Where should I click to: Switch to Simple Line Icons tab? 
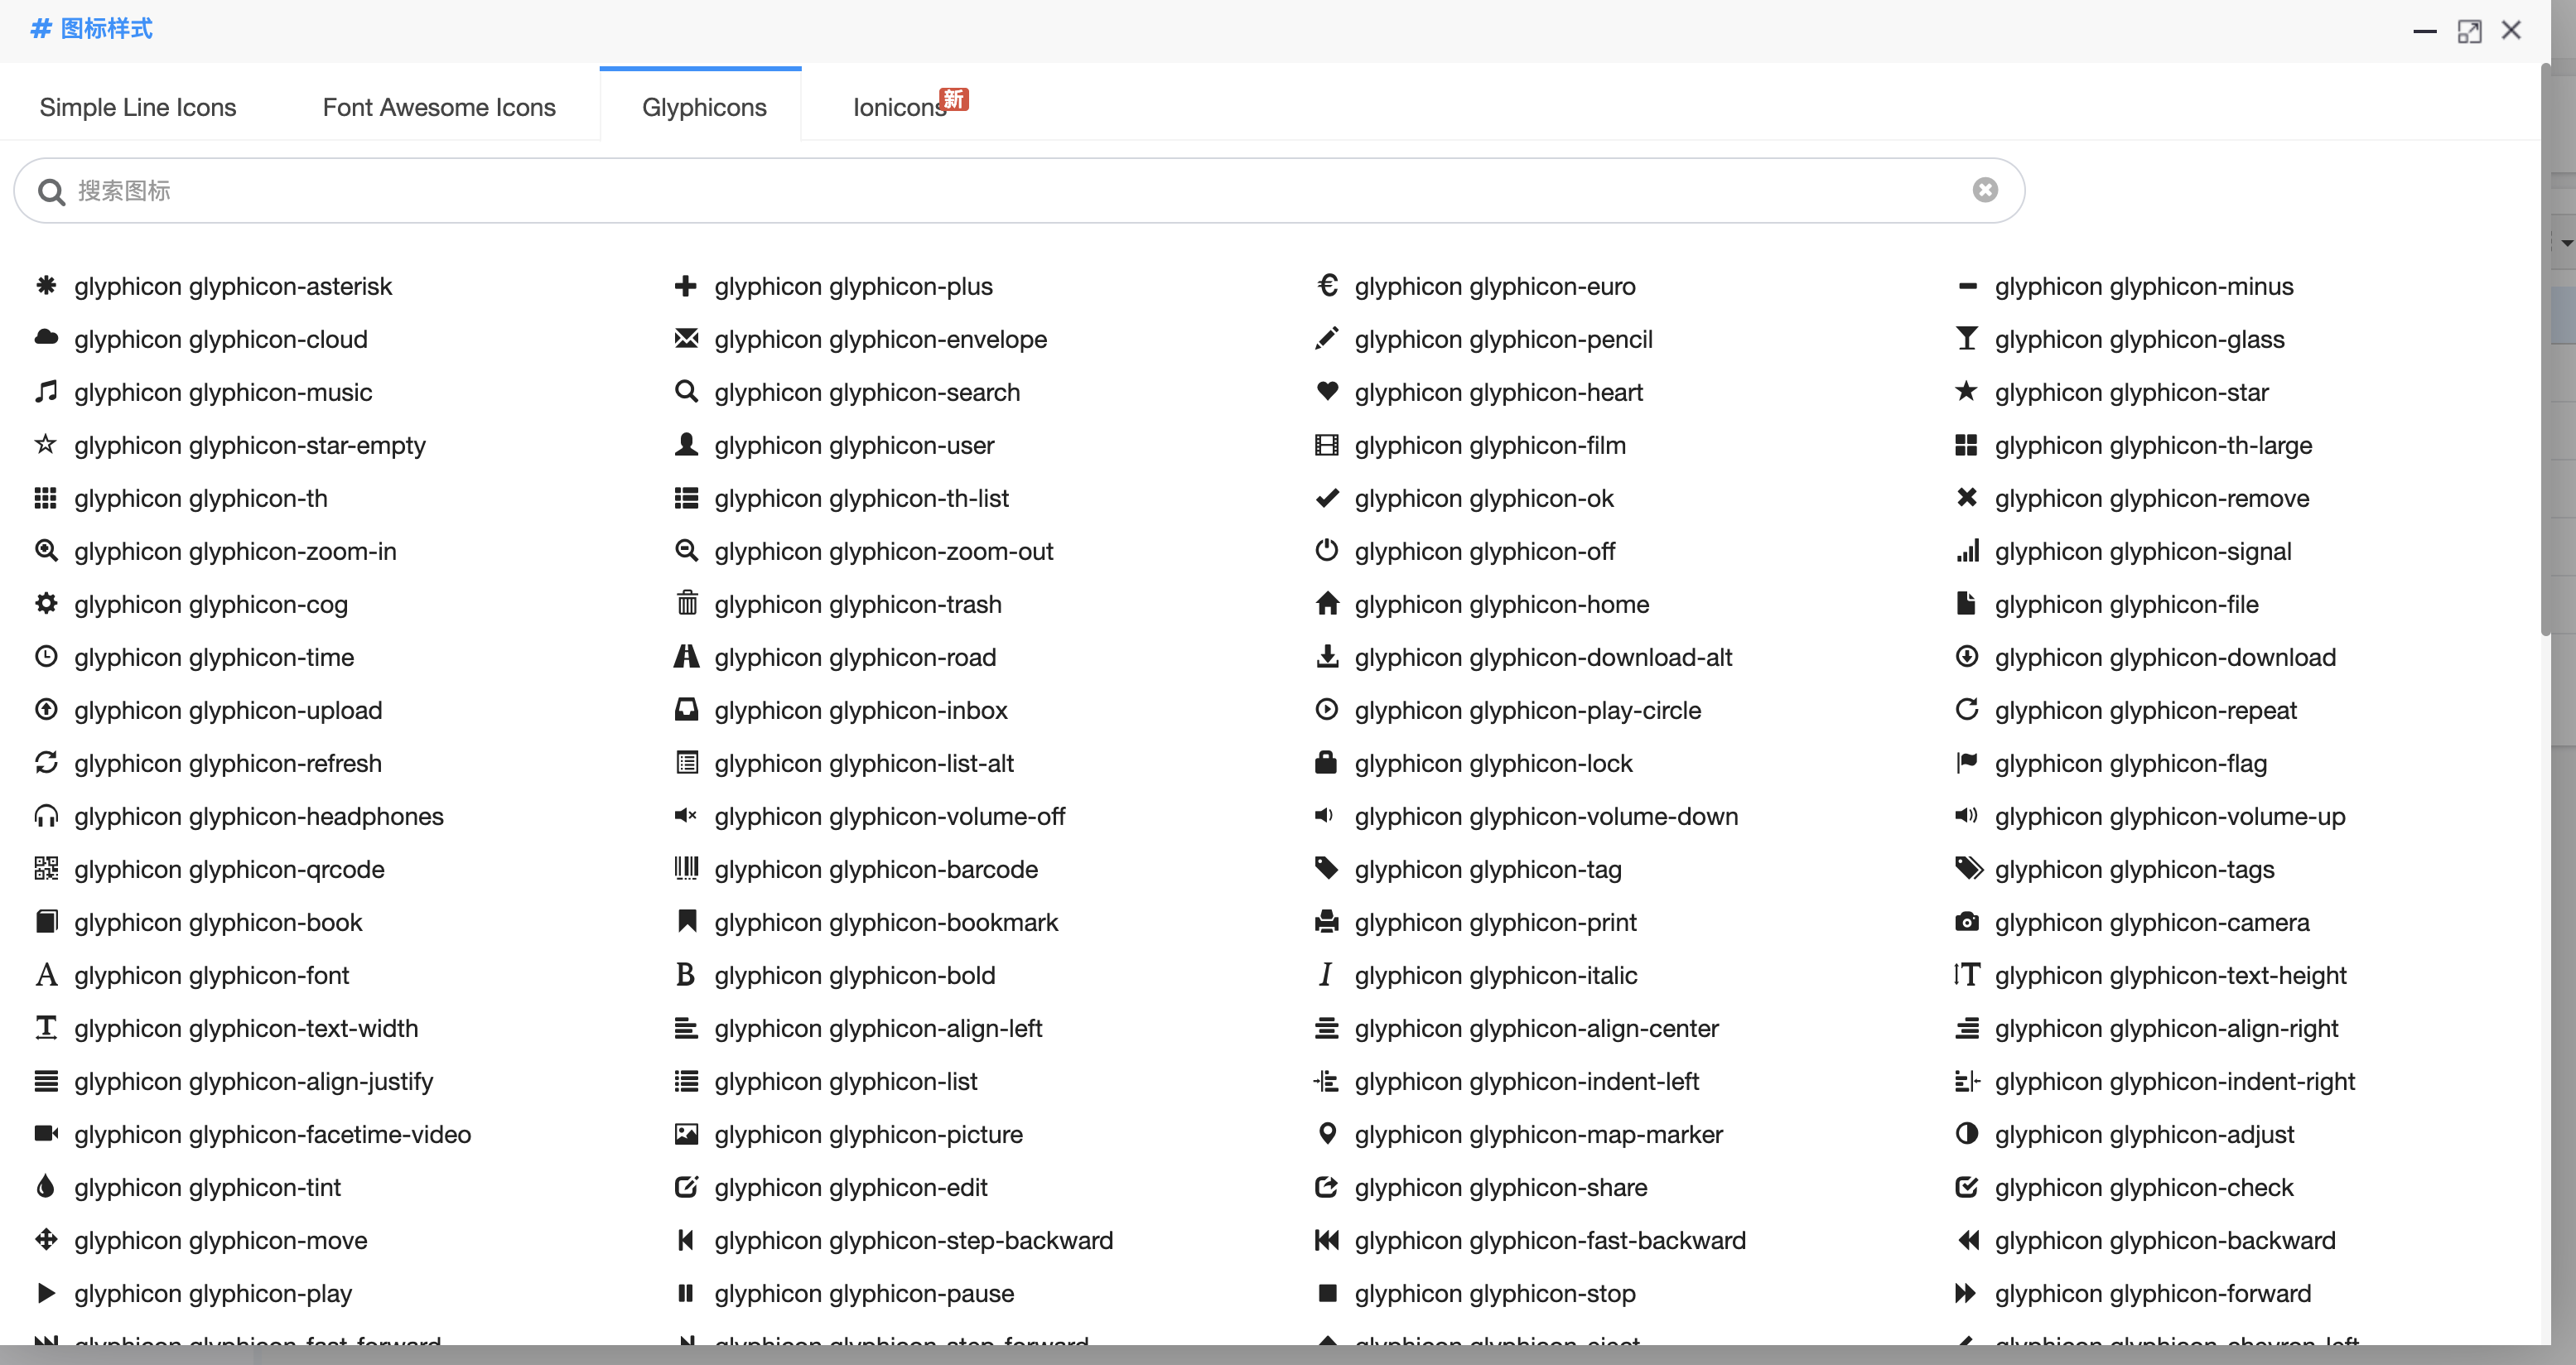[x=138, y=107]
